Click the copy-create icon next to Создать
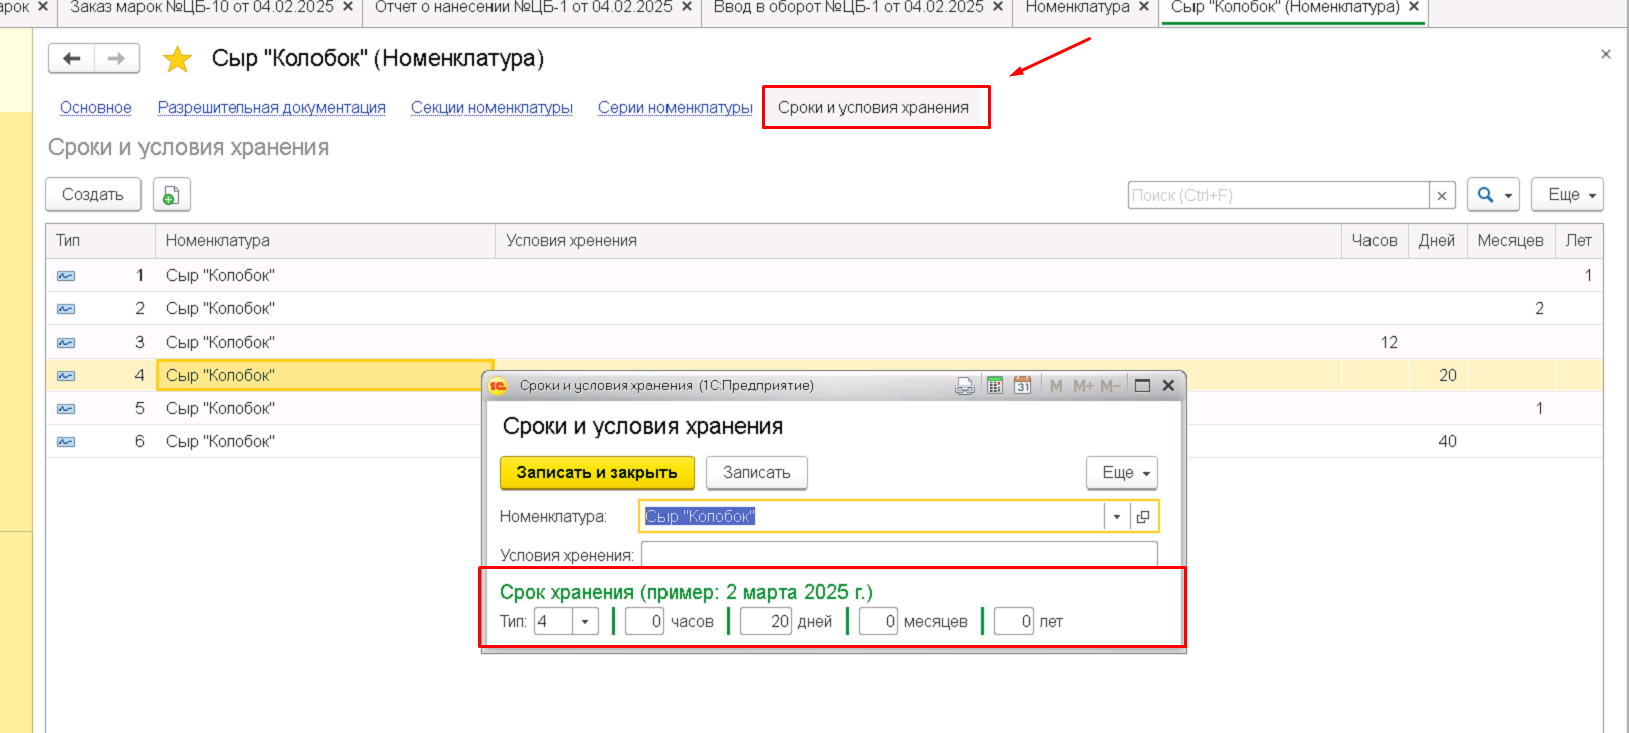1629x733 pixels. click(171, 195)
